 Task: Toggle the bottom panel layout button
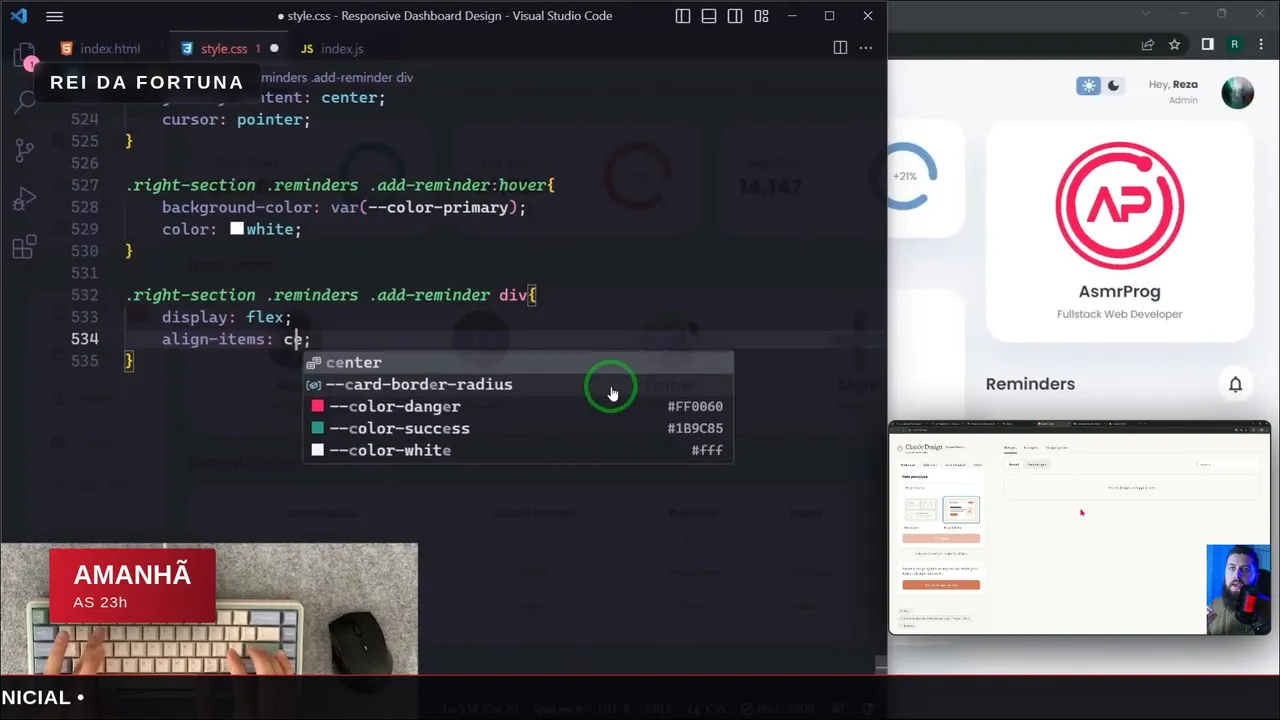tap(709, 16)
